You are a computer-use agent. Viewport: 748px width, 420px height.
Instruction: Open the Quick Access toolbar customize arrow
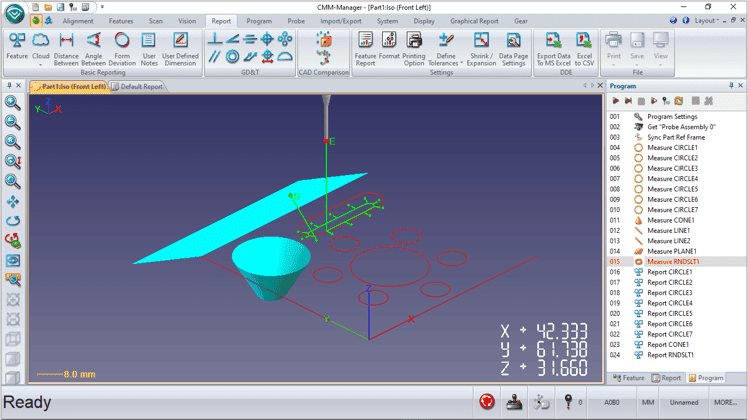(102, 7)
